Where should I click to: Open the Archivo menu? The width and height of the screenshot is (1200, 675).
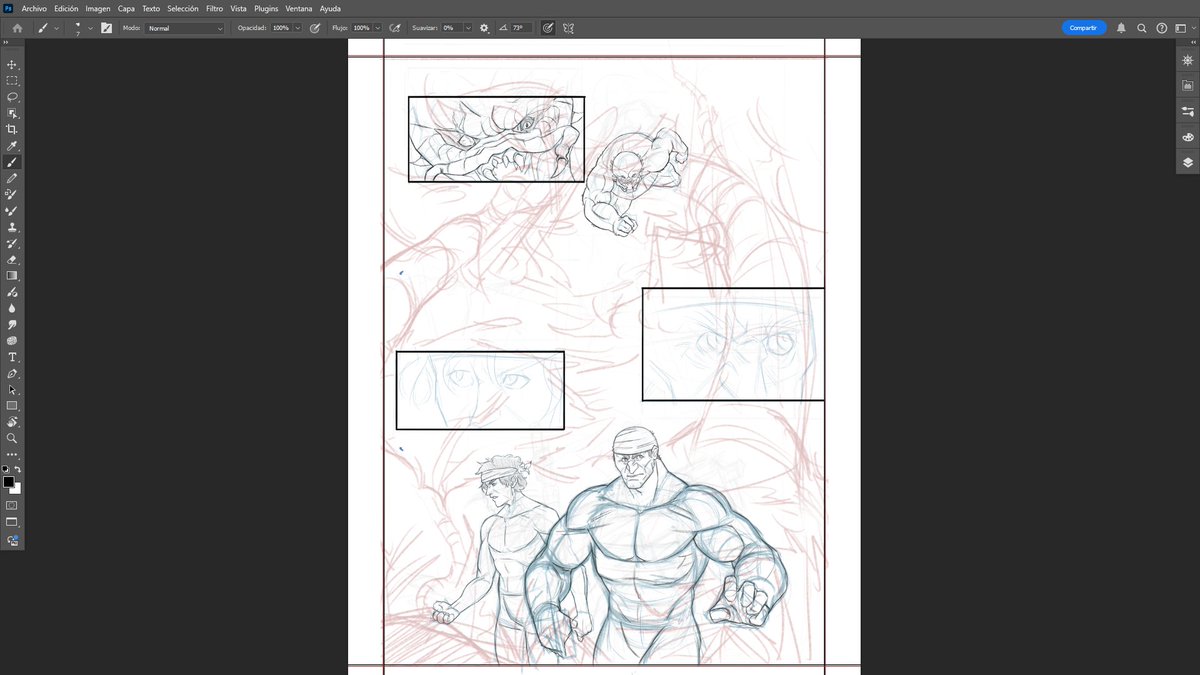pos(34,8)
